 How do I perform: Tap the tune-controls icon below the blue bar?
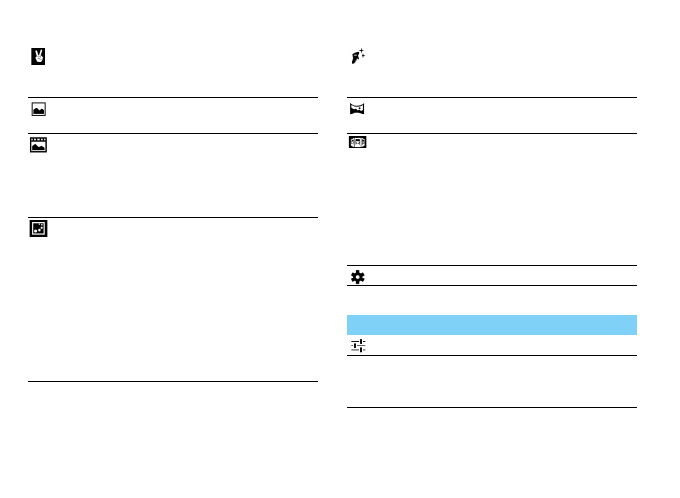pos(357,345)
